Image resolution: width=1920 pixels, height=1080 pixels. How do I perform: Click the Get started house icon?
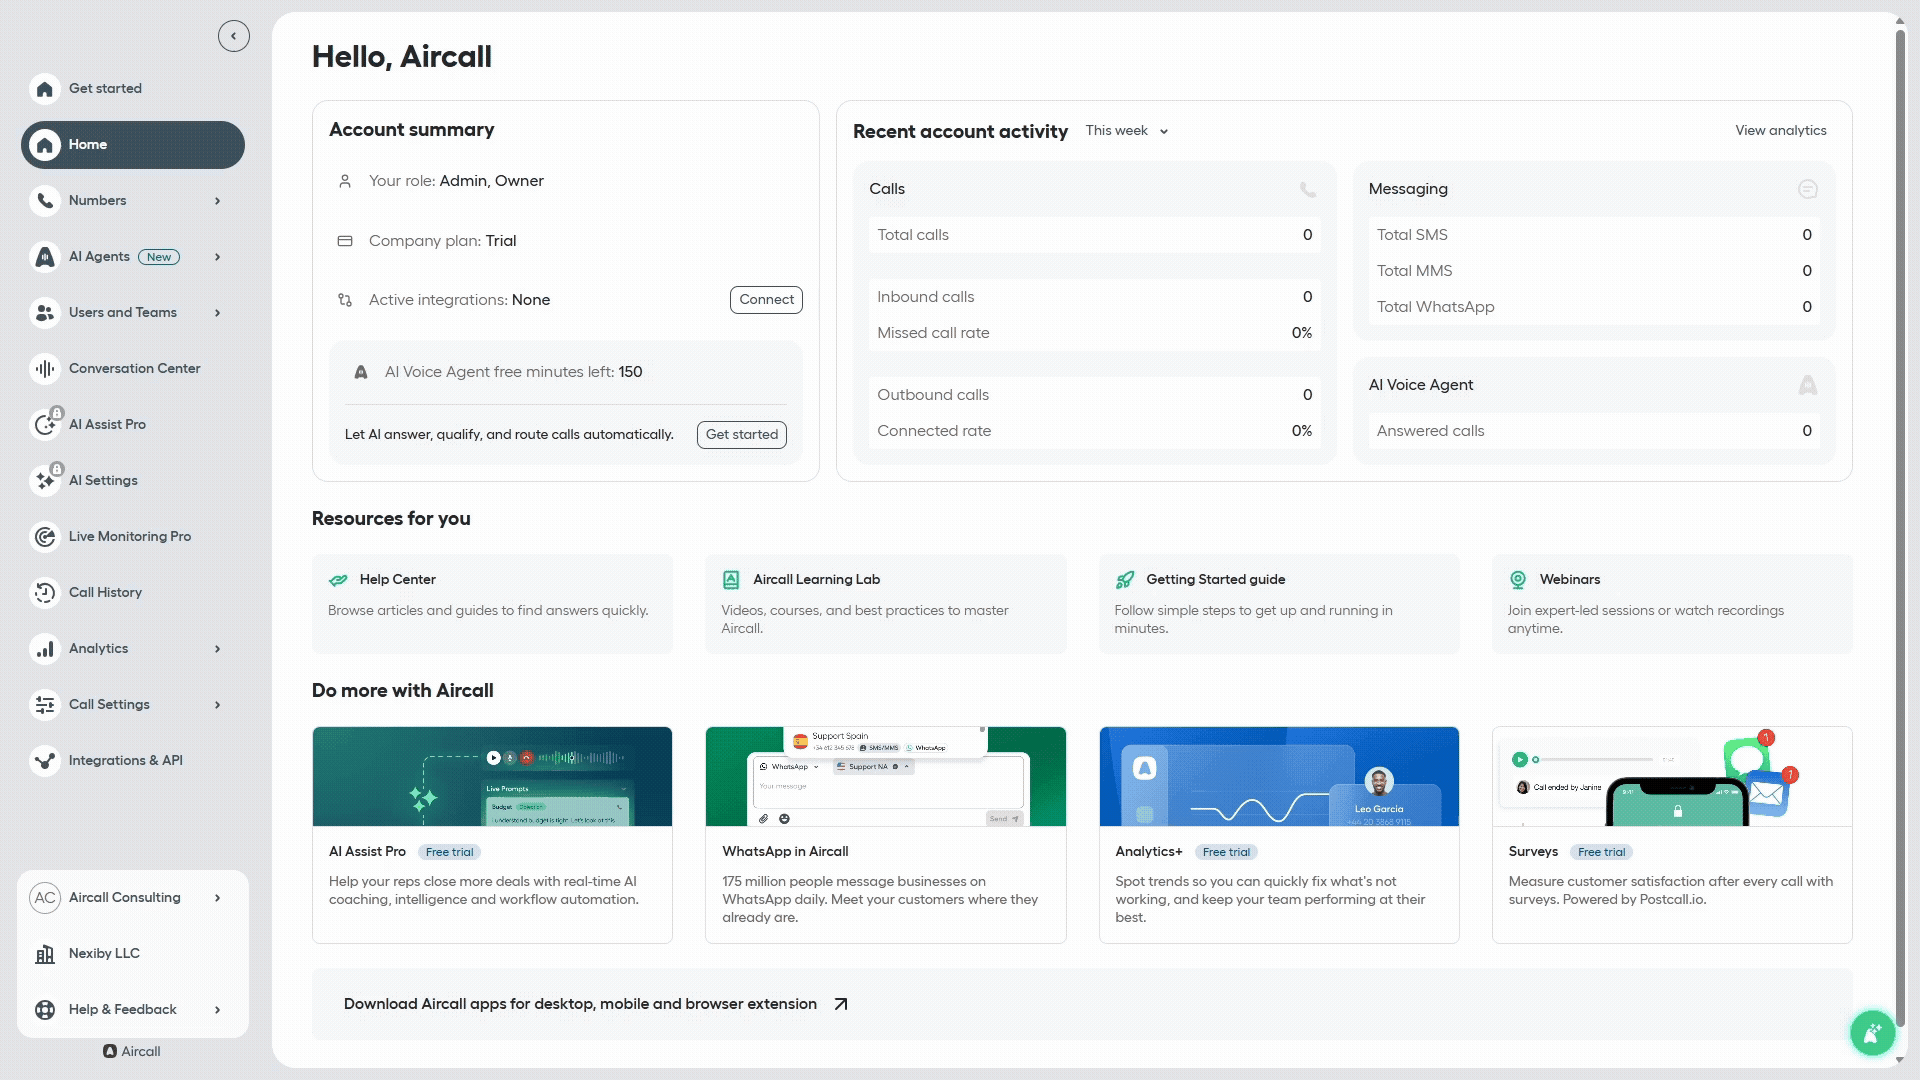click(x=44, y=89)
